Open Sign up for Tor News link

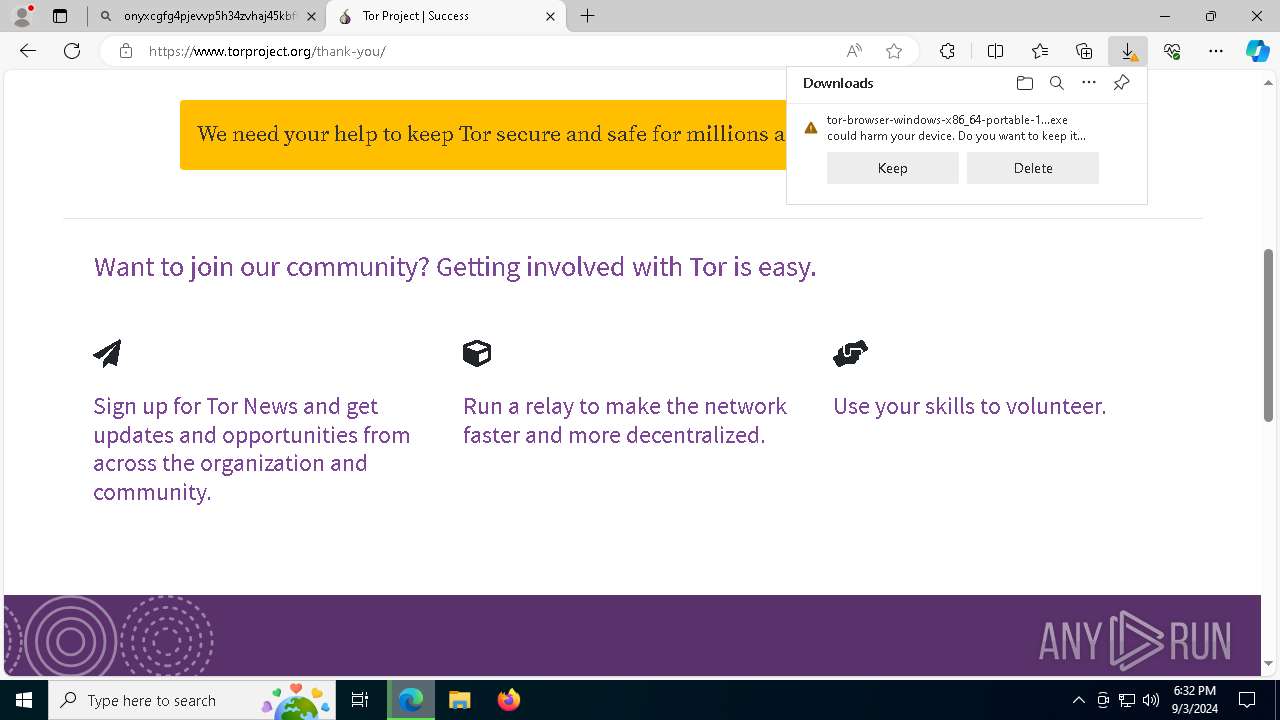coord(252,449)
